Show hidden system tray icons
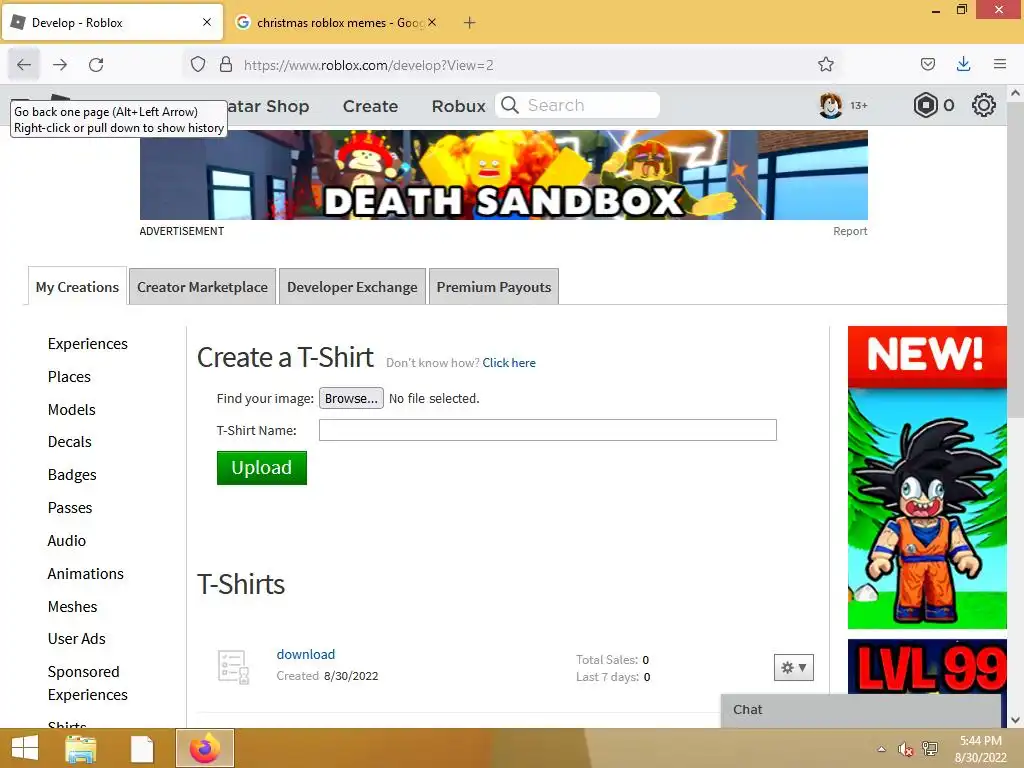The height and width of the screenshot is (768, 1024). tap(882, 749)
